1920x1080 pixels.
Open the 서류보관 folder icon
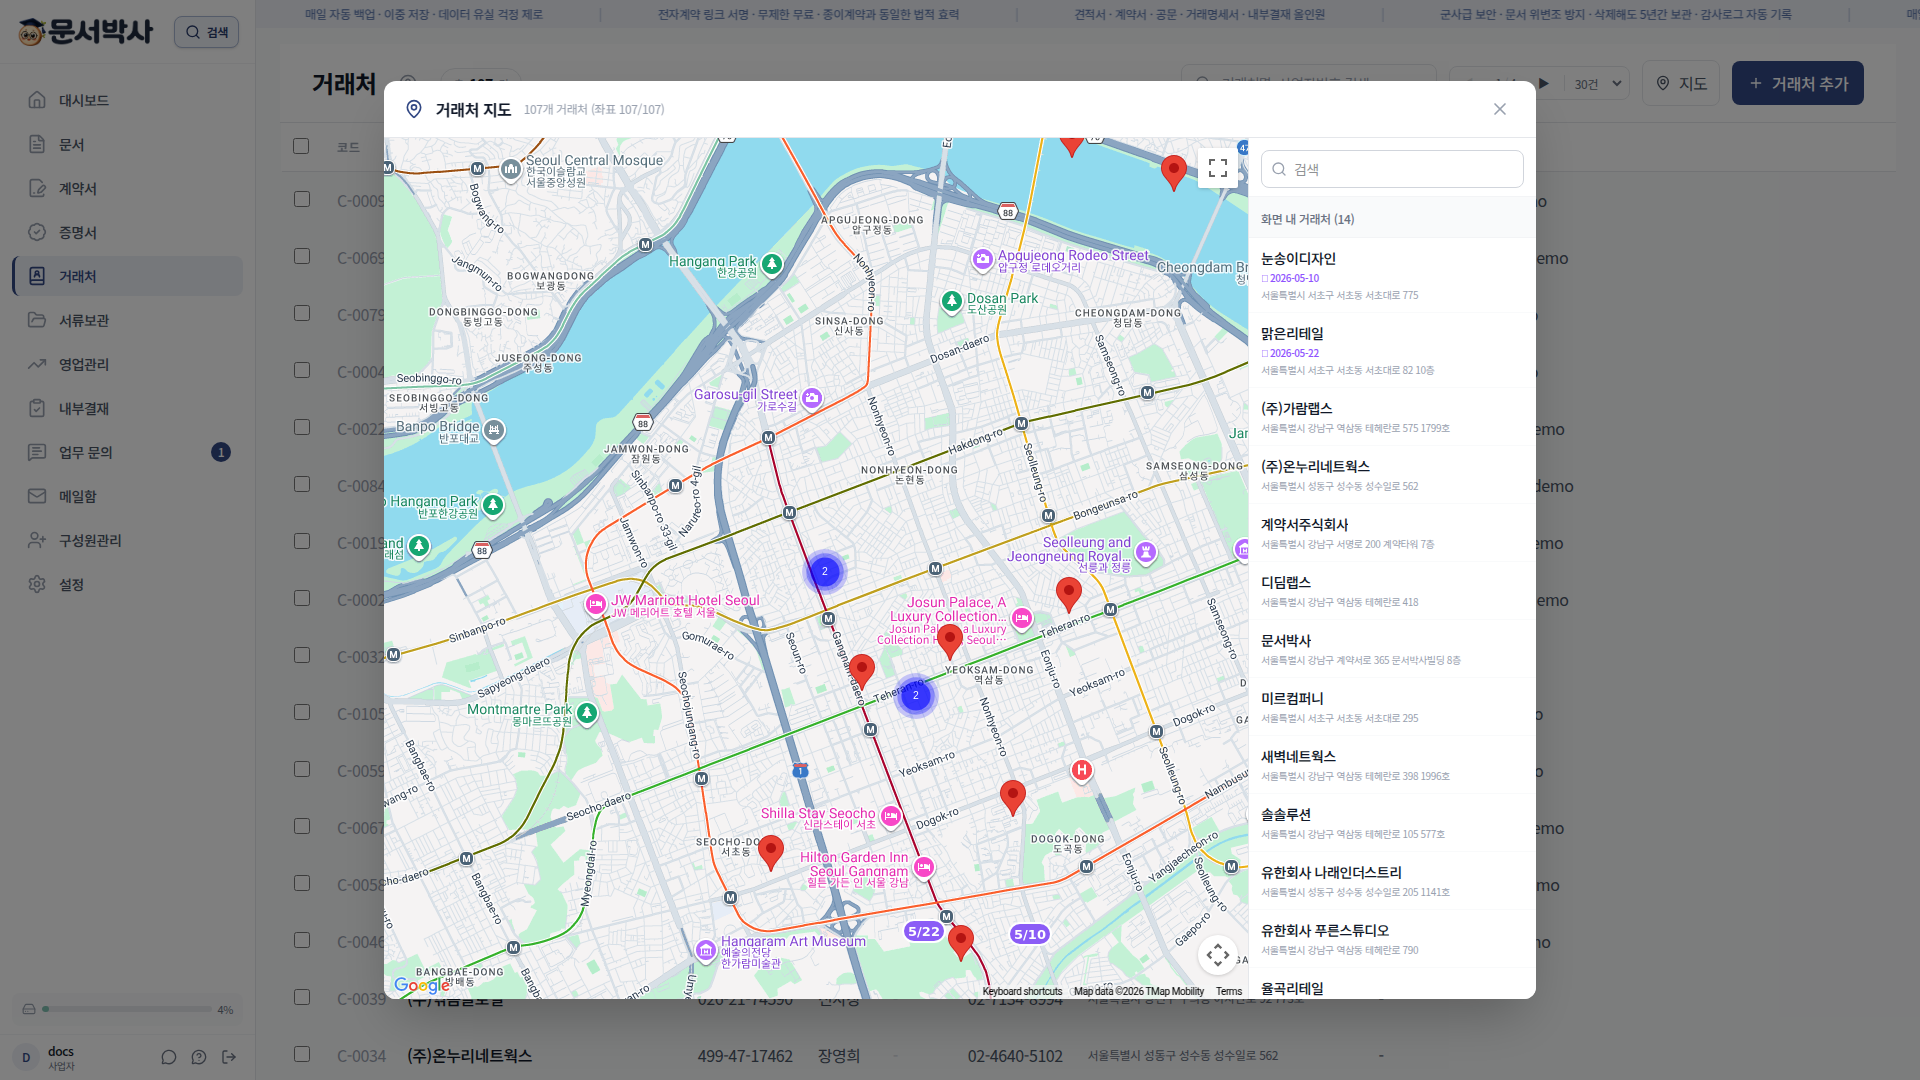point(37,320)
